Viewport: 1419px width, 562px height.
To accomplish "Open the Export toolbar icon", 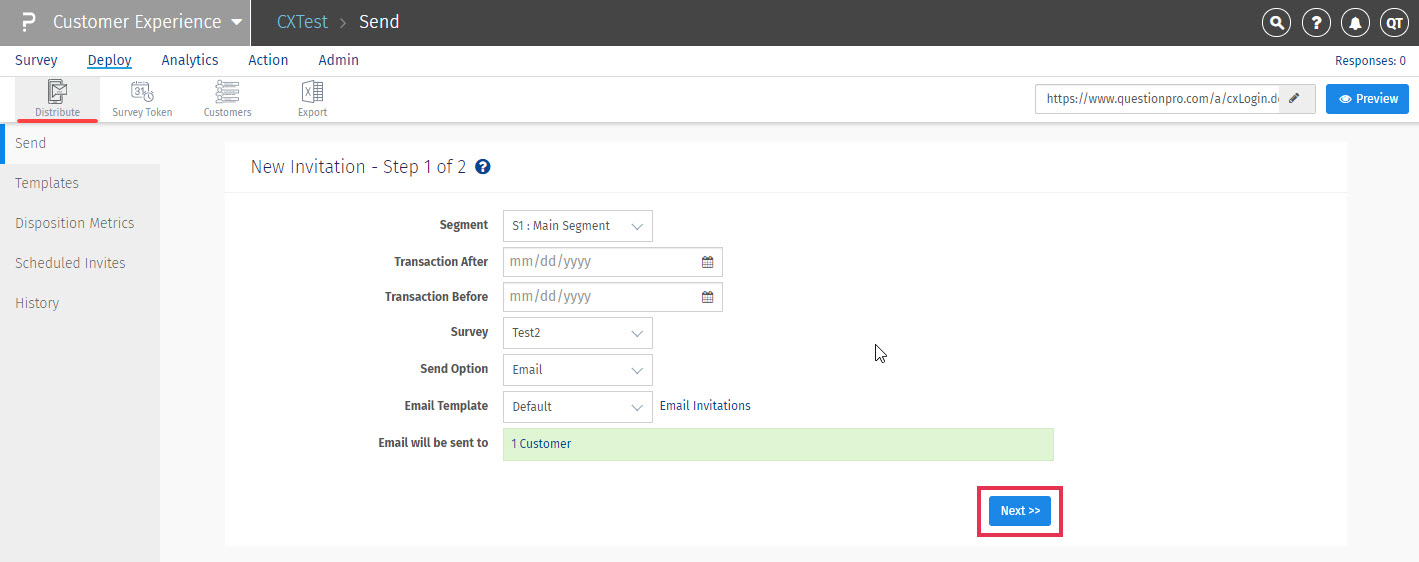I will (x=312, y=99).
